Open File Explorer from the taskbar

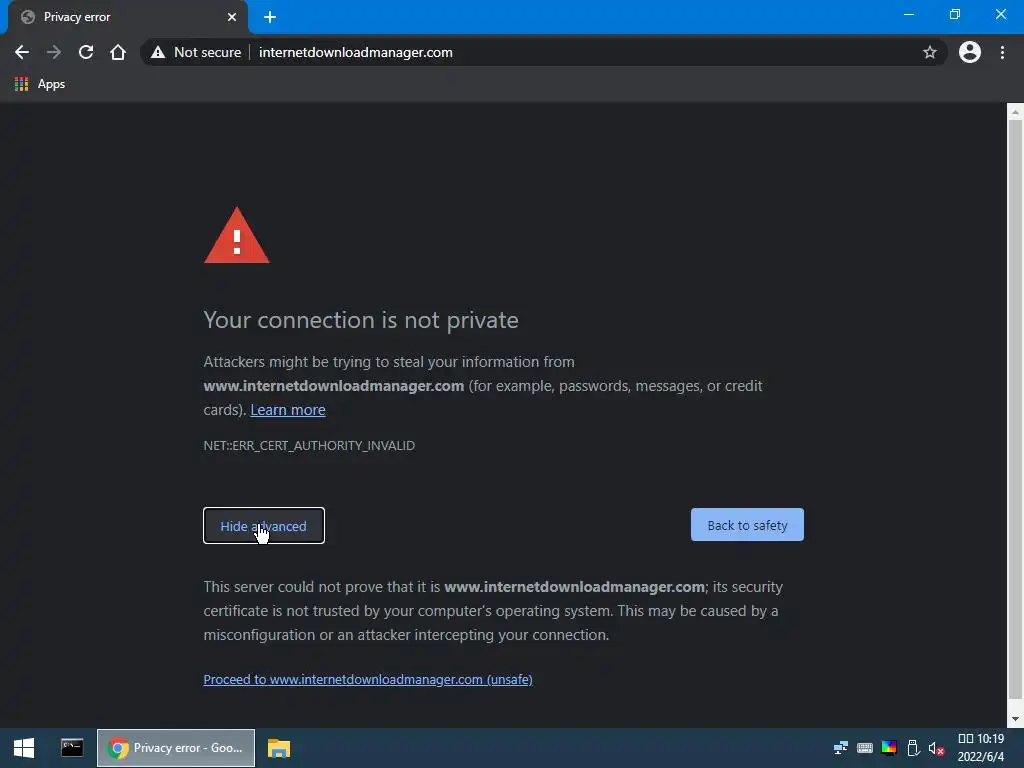279,748
